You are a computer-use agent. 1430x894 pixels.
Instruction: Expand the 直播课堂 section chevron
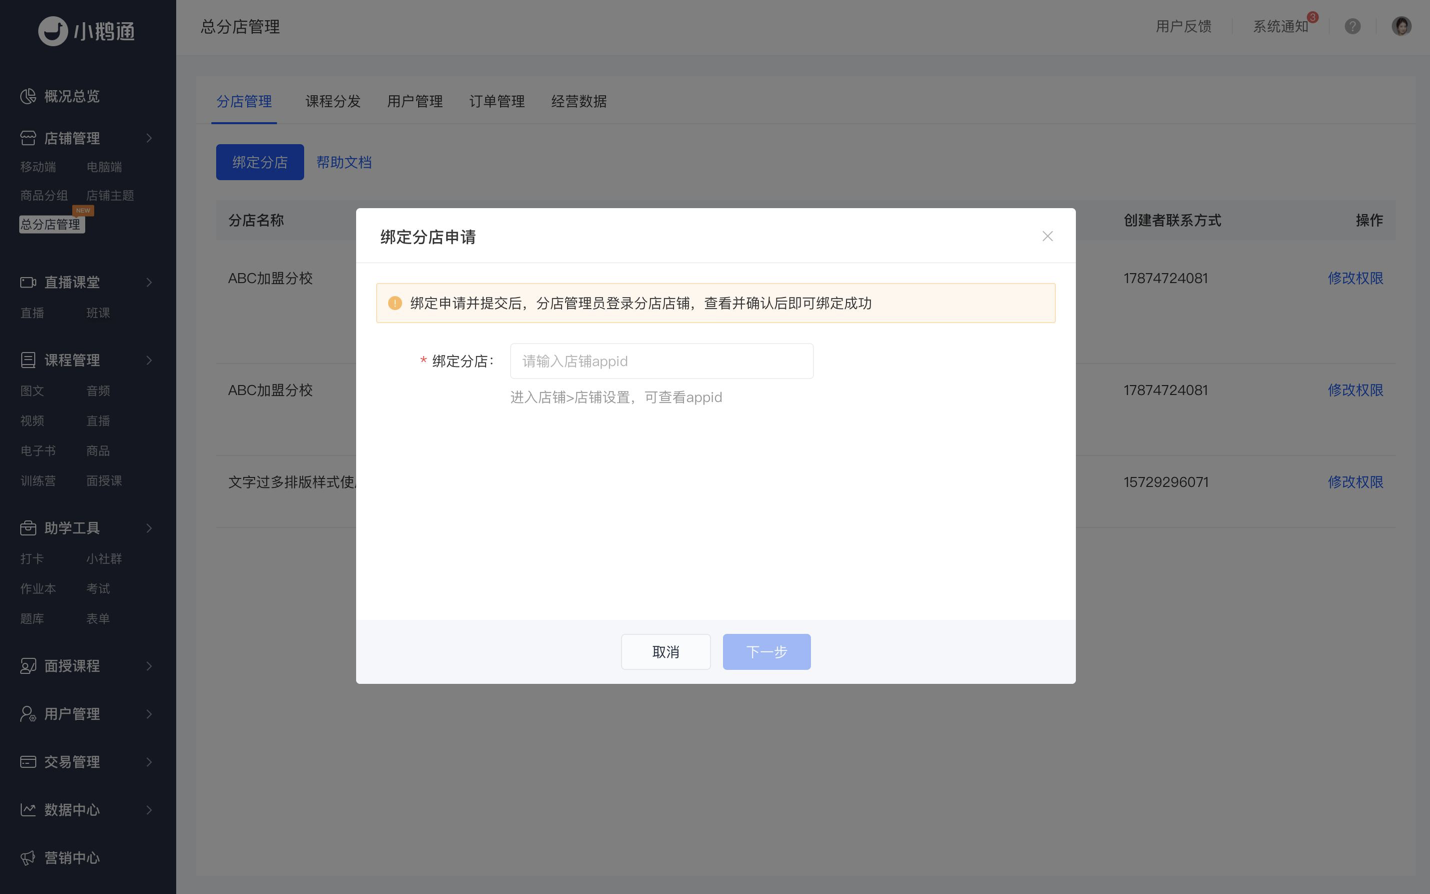point(149,282)
